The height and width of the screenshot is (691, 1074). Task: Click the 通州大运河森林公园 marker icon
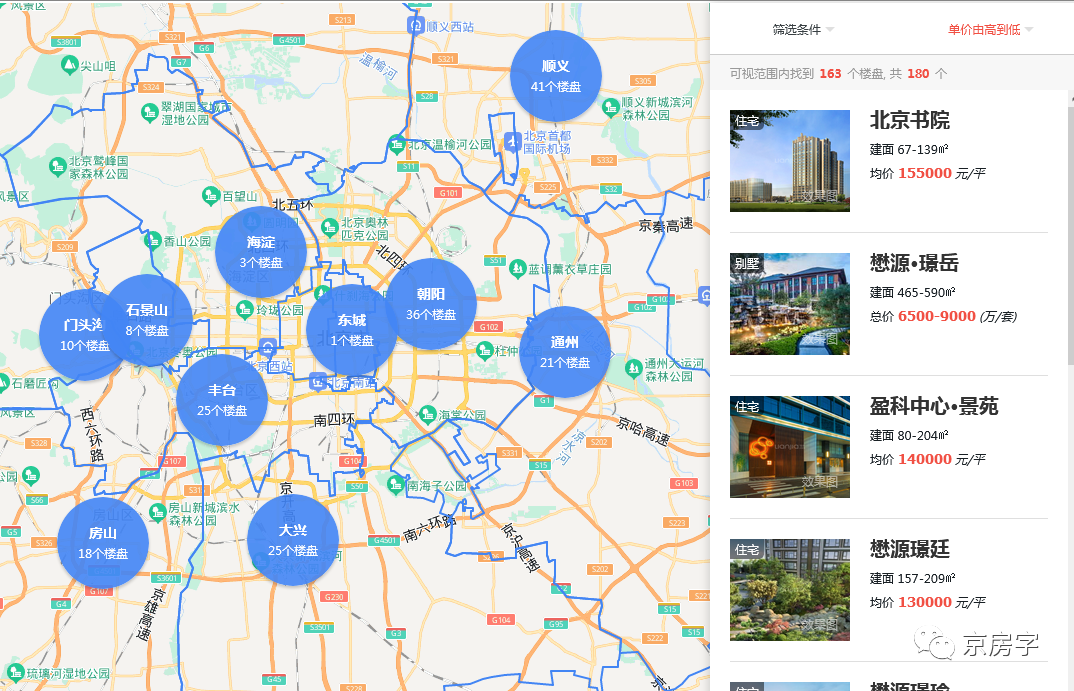(634, 368)
